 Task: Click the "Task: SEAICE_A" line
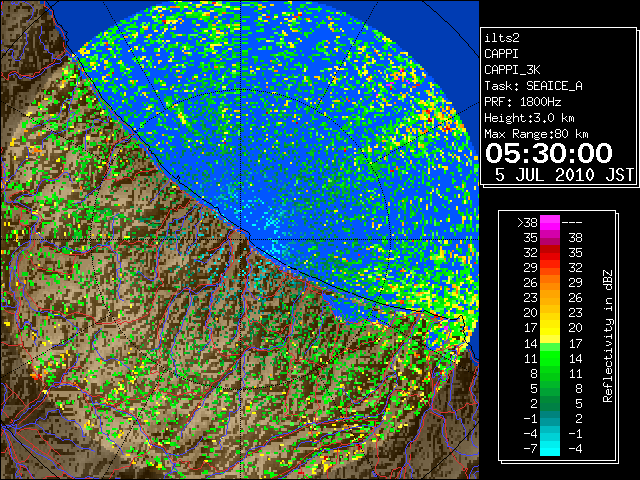tap(533, 86)
